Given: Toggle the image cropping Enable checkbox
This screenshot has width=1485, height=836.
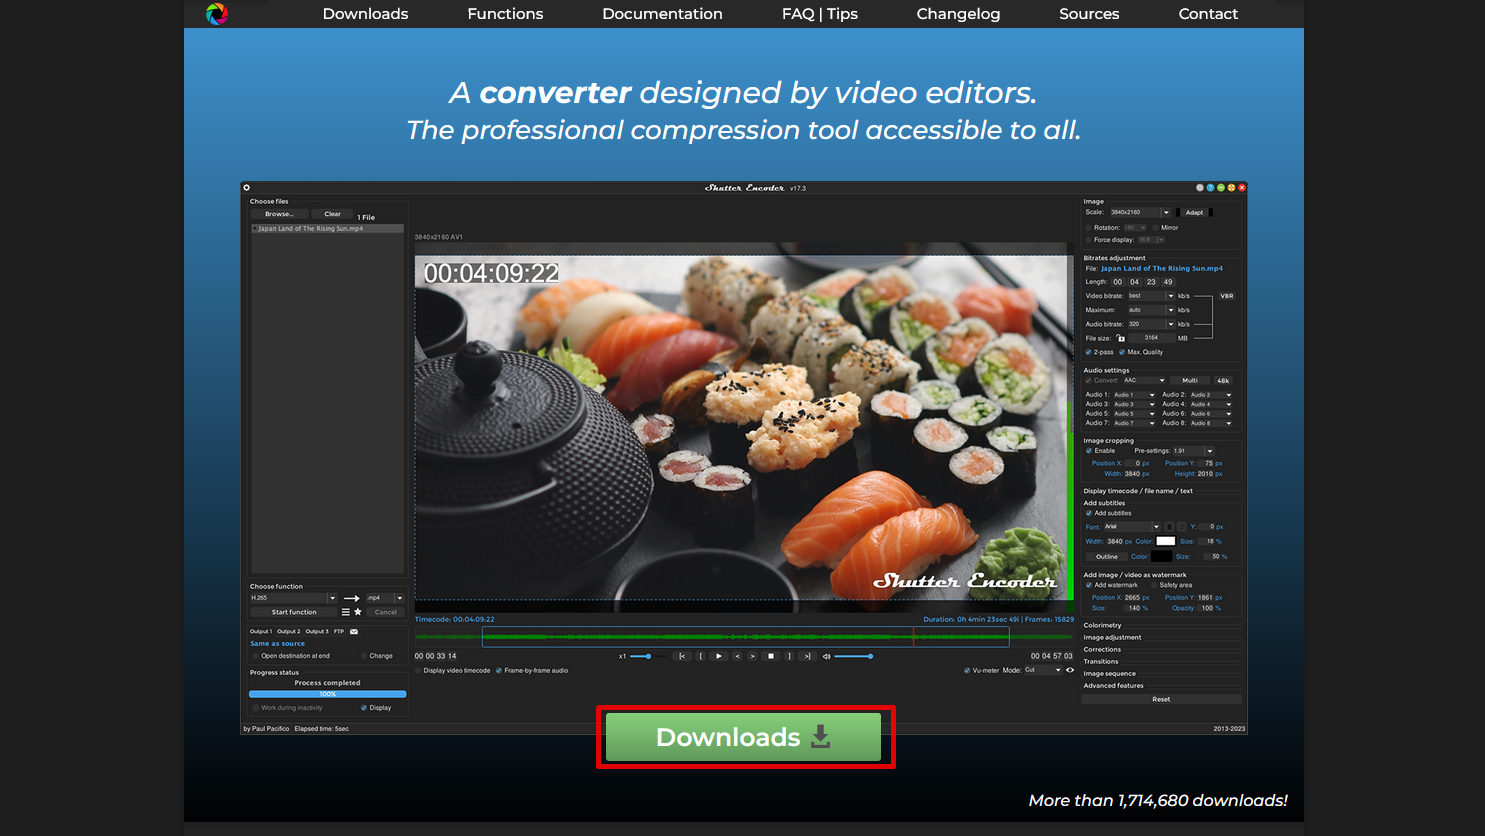Looking at the screenshot, I should 1089,451.
